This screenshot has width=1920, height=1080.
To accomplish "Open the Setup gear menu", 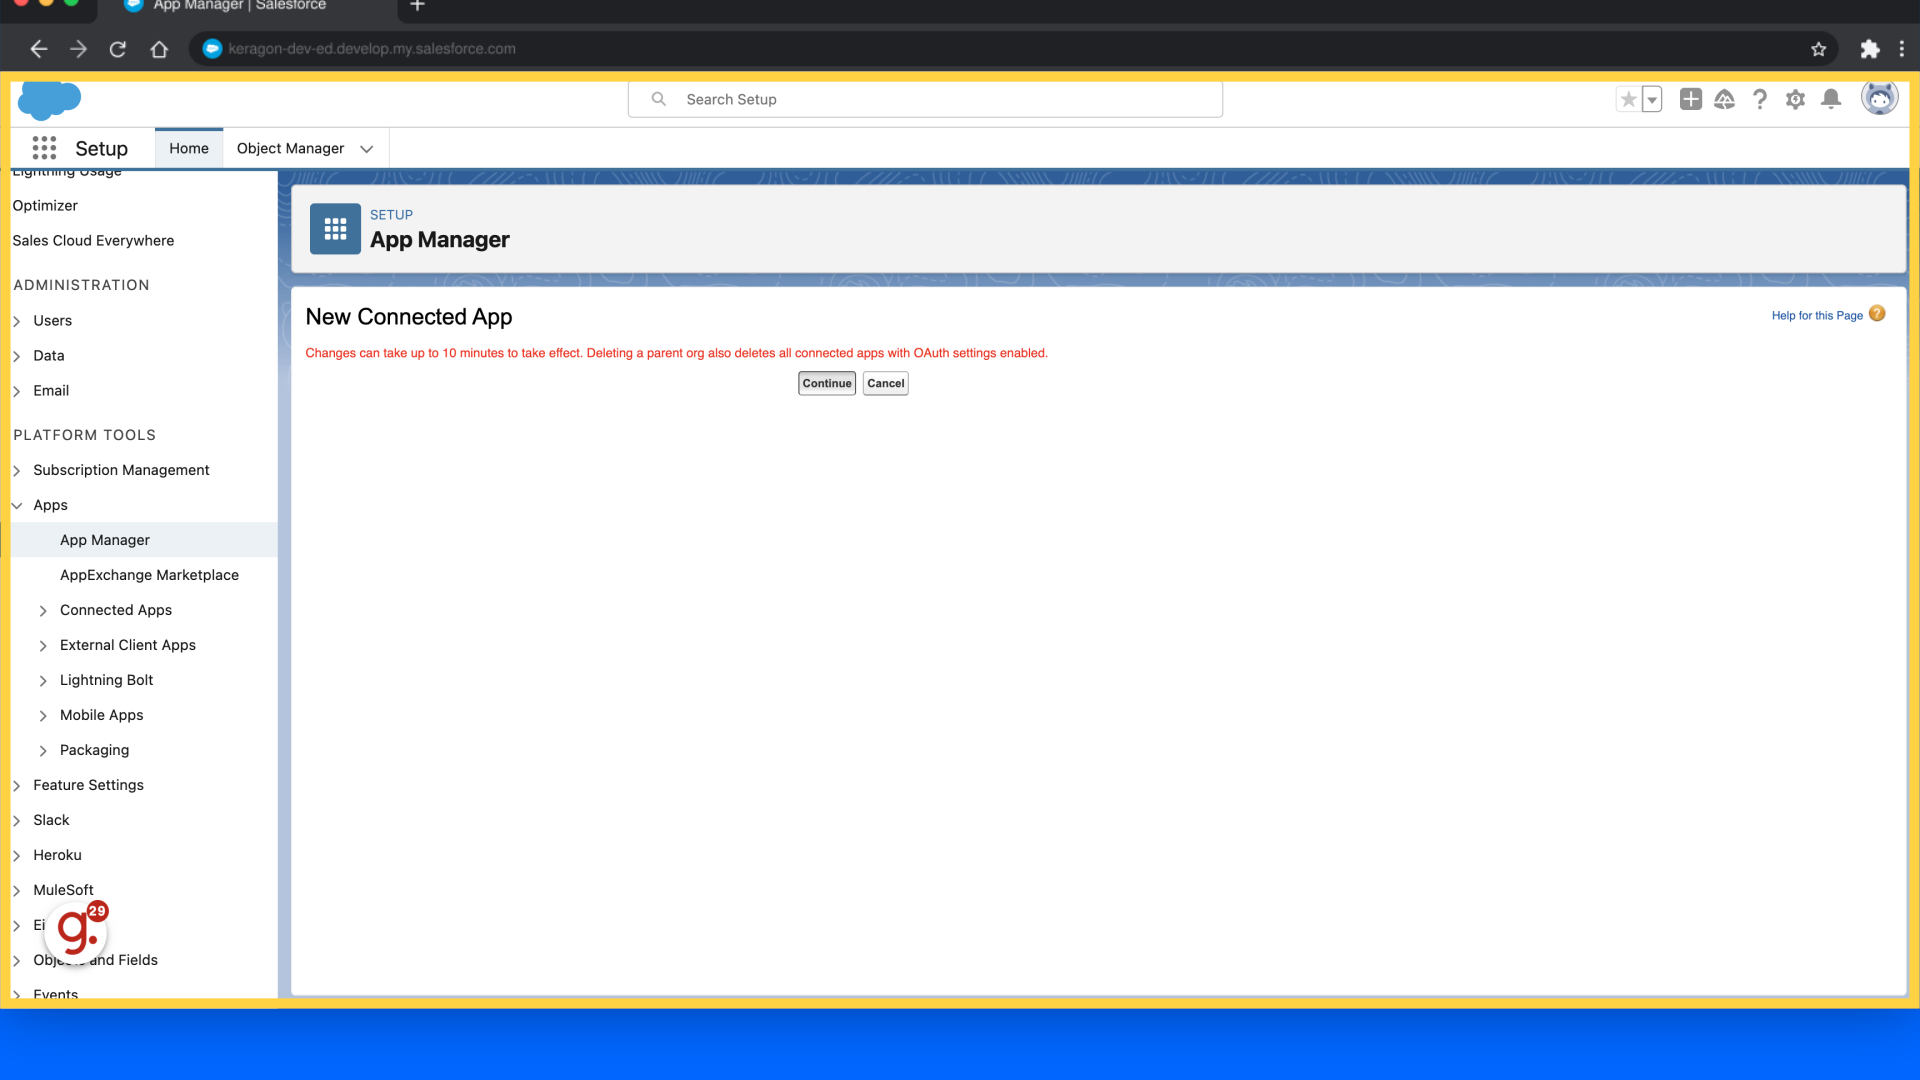I will [x=1795, y=99].
